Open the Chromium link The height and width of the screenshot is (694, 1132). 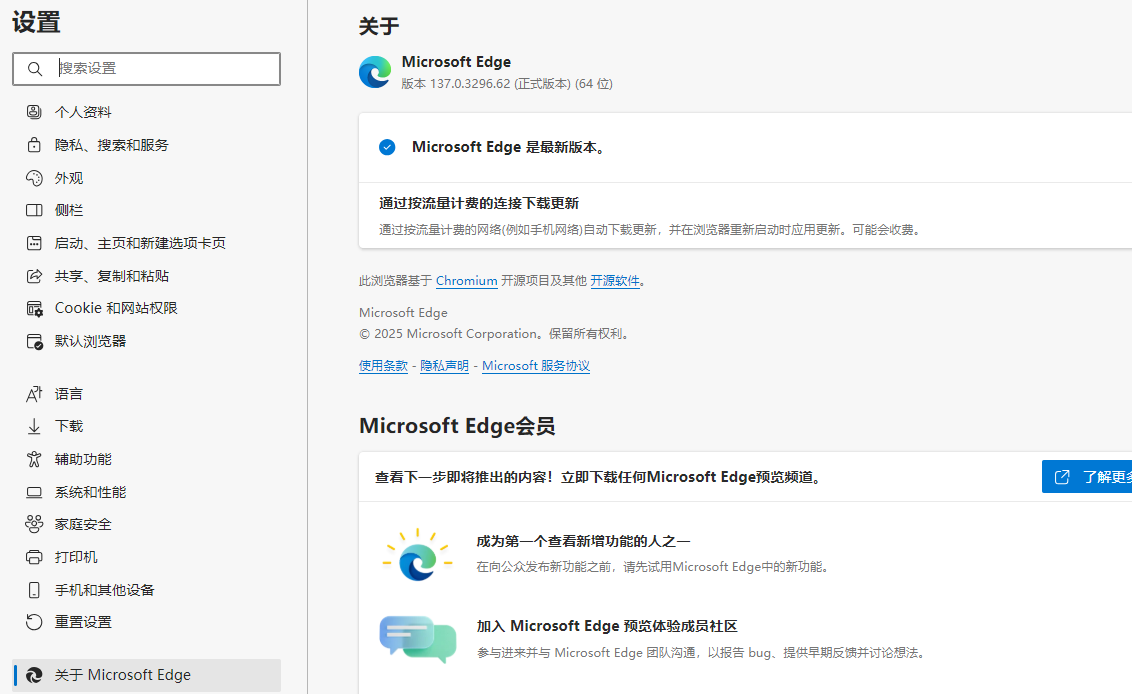[x=466, y=281]
